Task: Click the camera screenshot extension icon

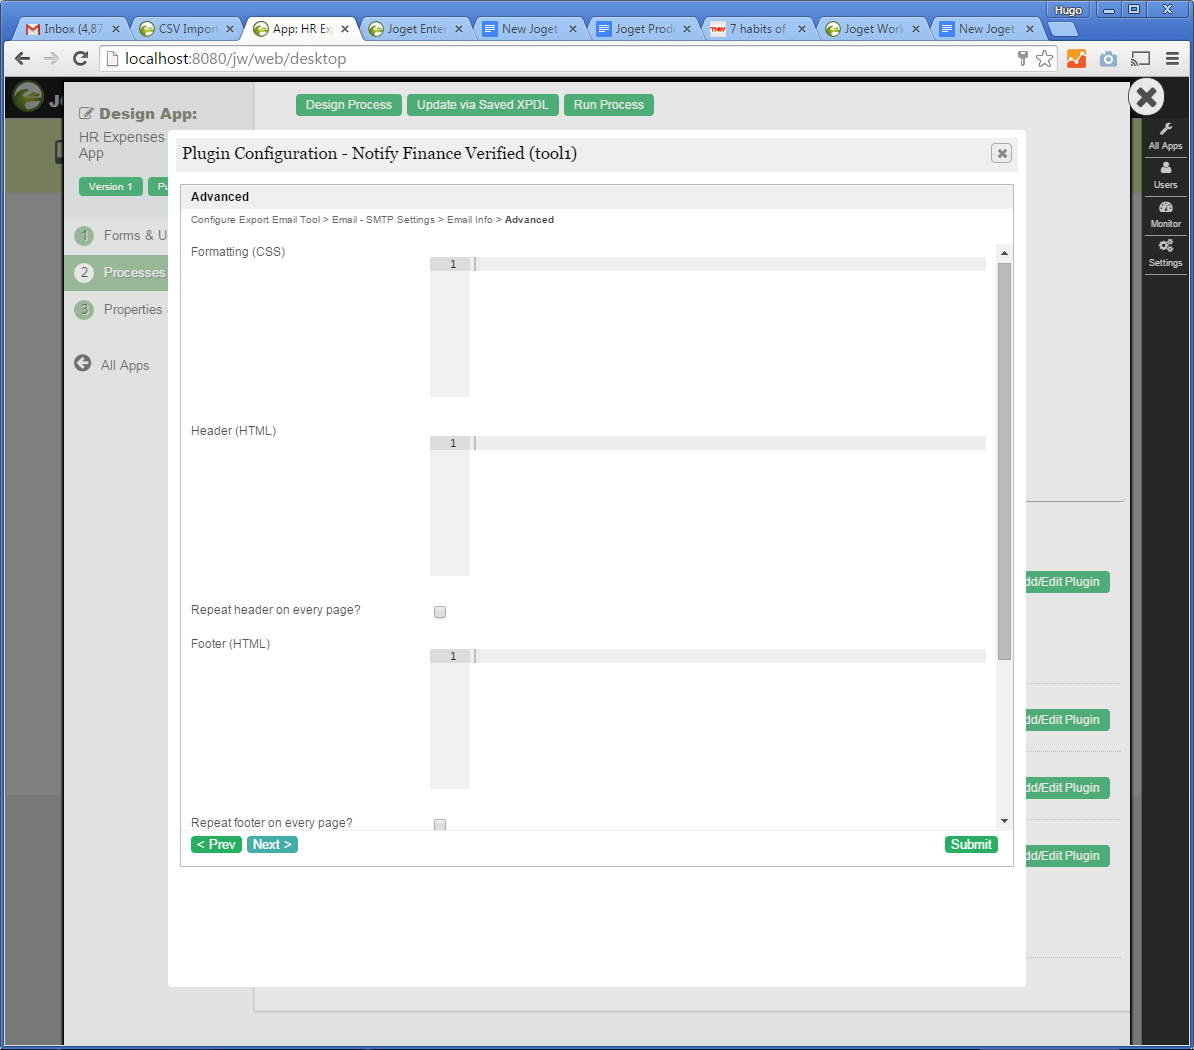Action: 1108,59
